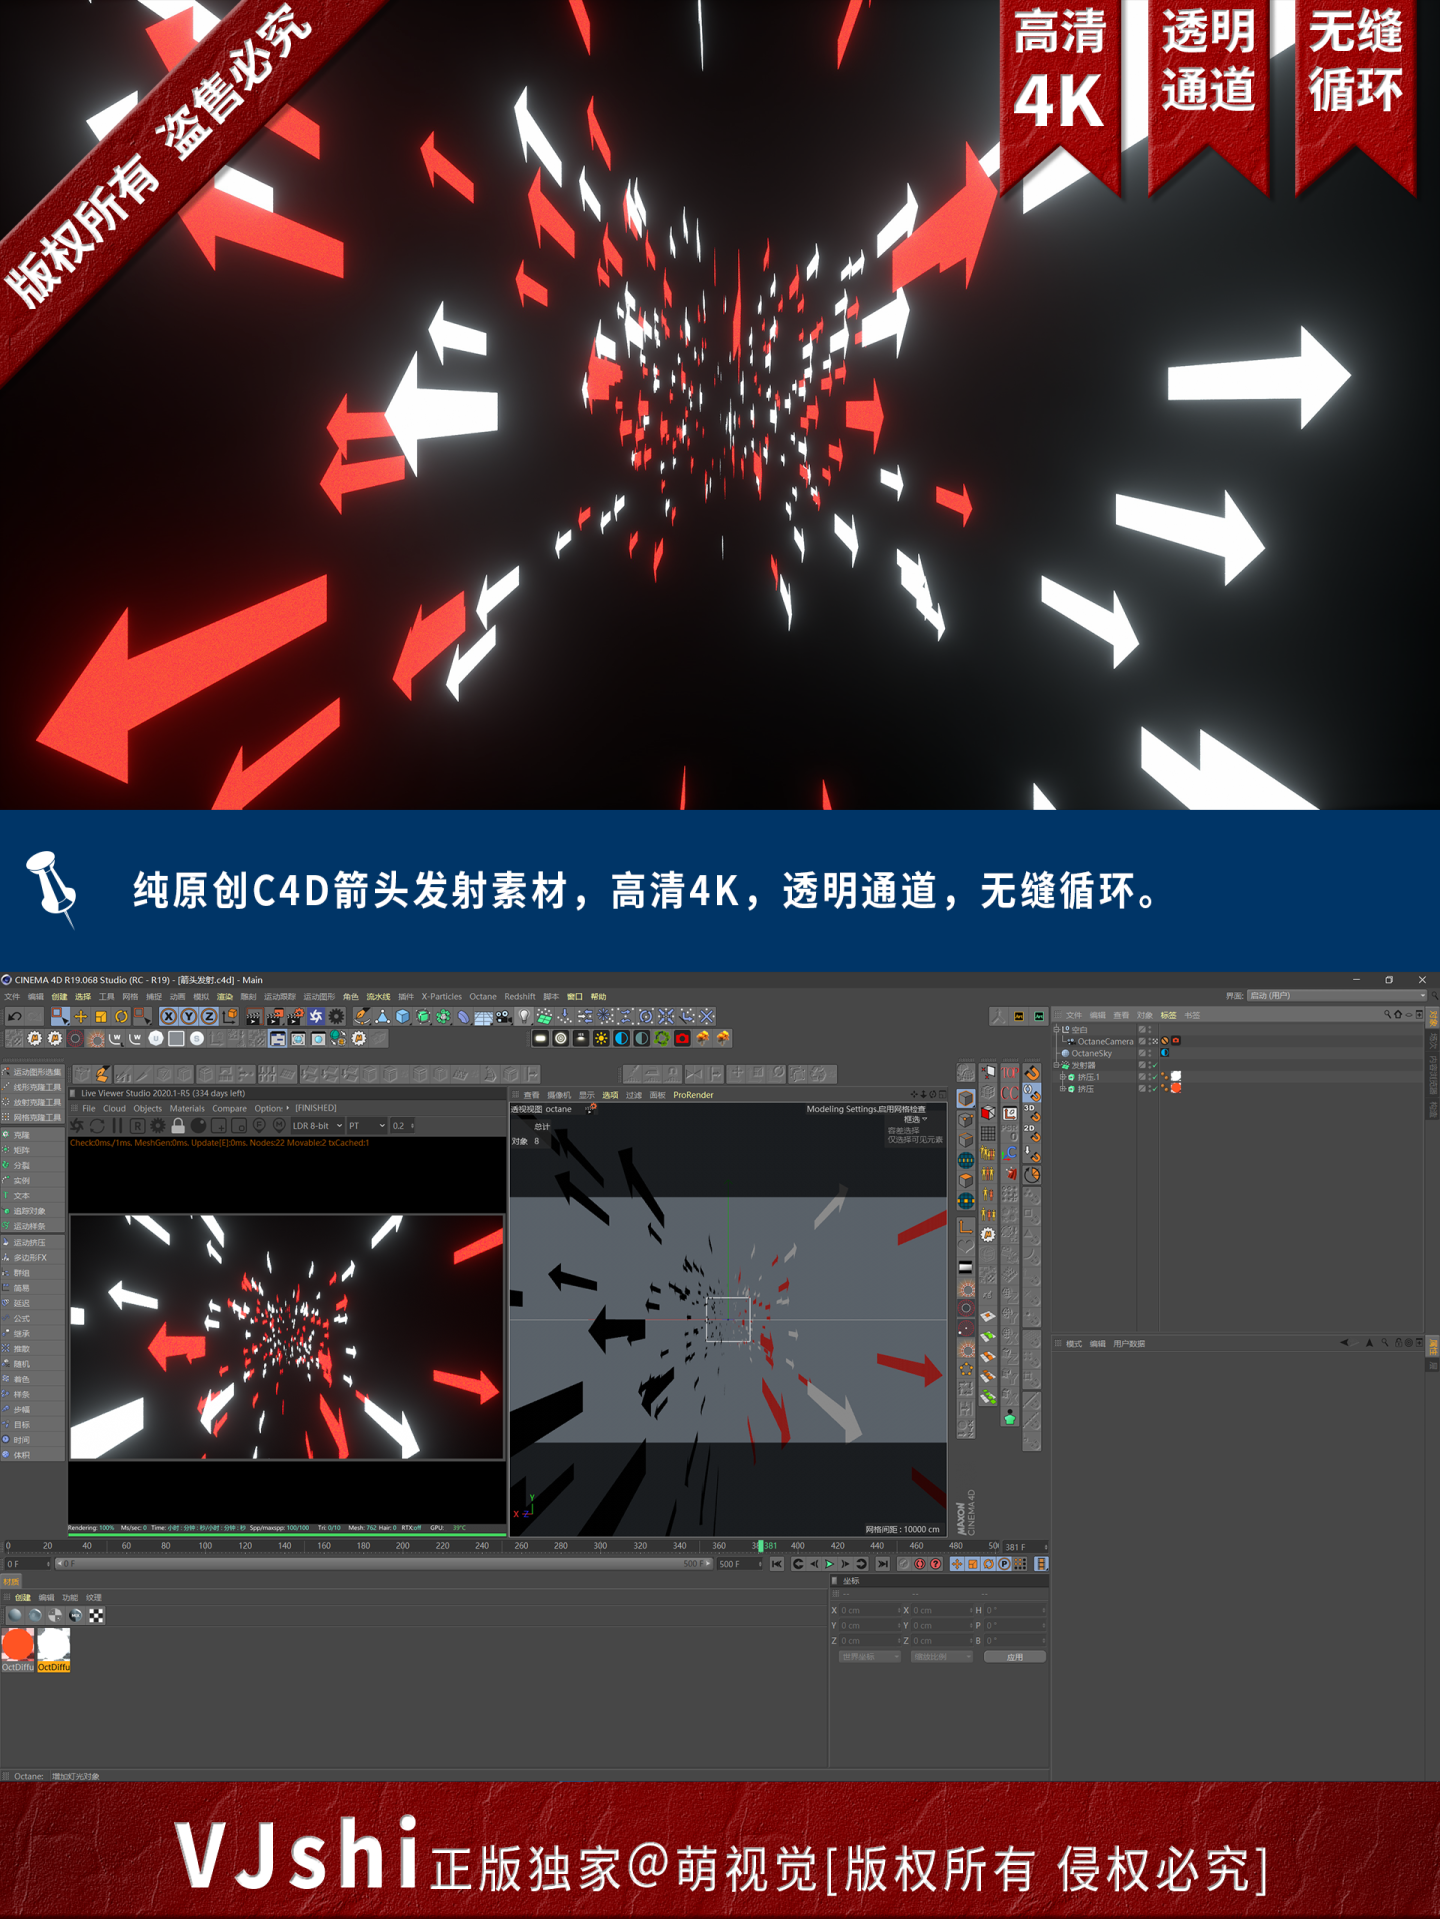Click the Cube primitive icon
Image resolution: width=1440 pixels, height=1919 pixels.
click(x=402, y=1016)
